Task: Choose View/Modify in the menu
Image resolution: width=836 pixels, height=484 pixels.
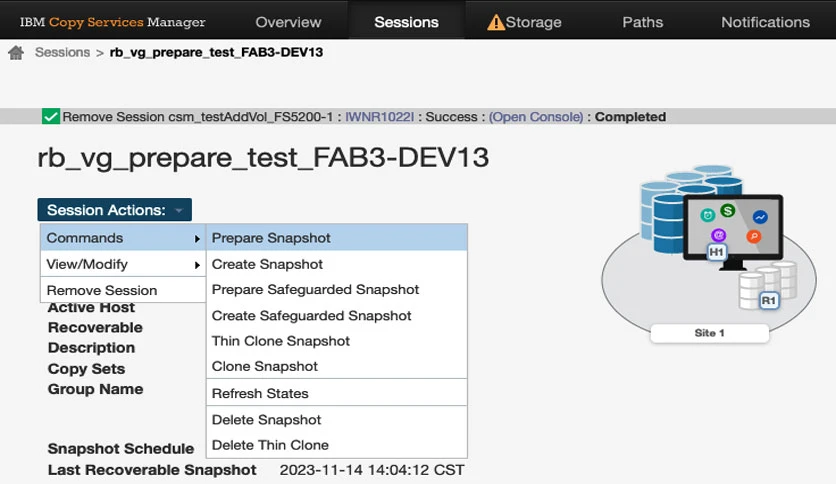Action: coord(123,264)
